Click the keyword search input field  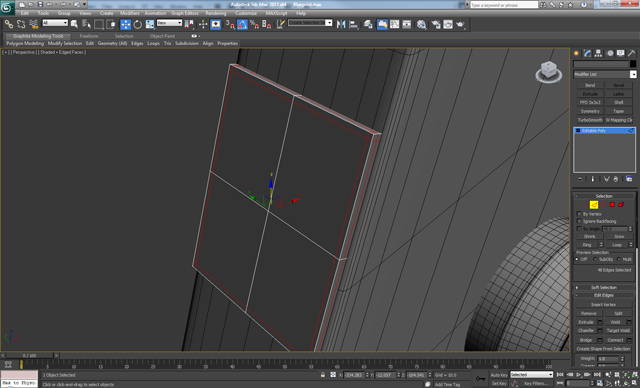[504, 5]
